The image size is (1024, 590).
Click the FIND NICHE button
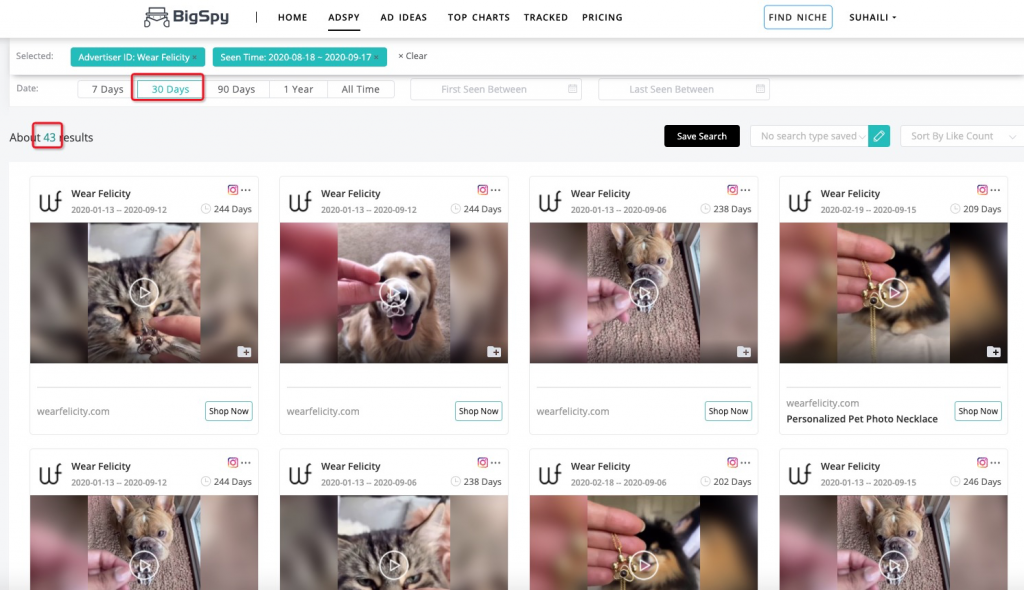click(798, 18)
